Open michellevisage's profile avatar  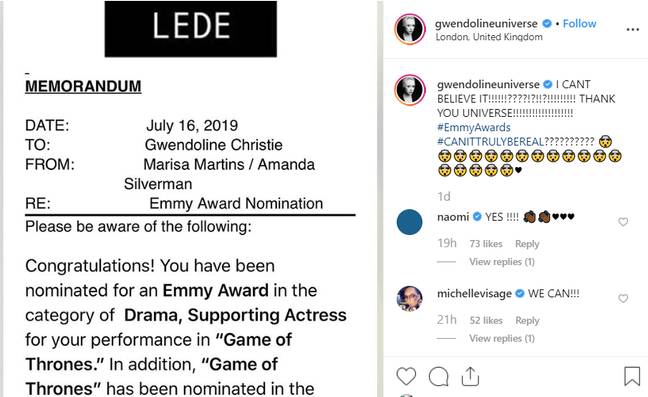pos(410,298)
